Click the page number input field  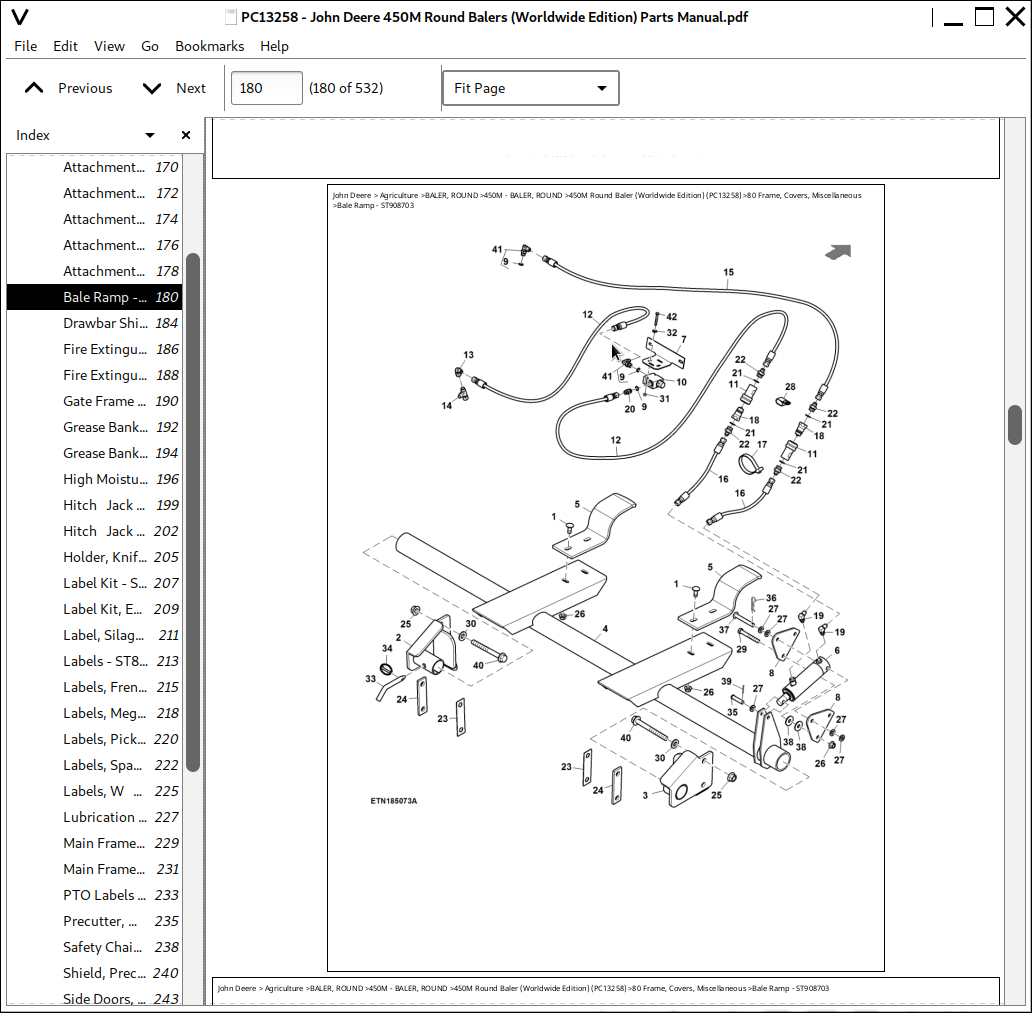coord(266,88)
